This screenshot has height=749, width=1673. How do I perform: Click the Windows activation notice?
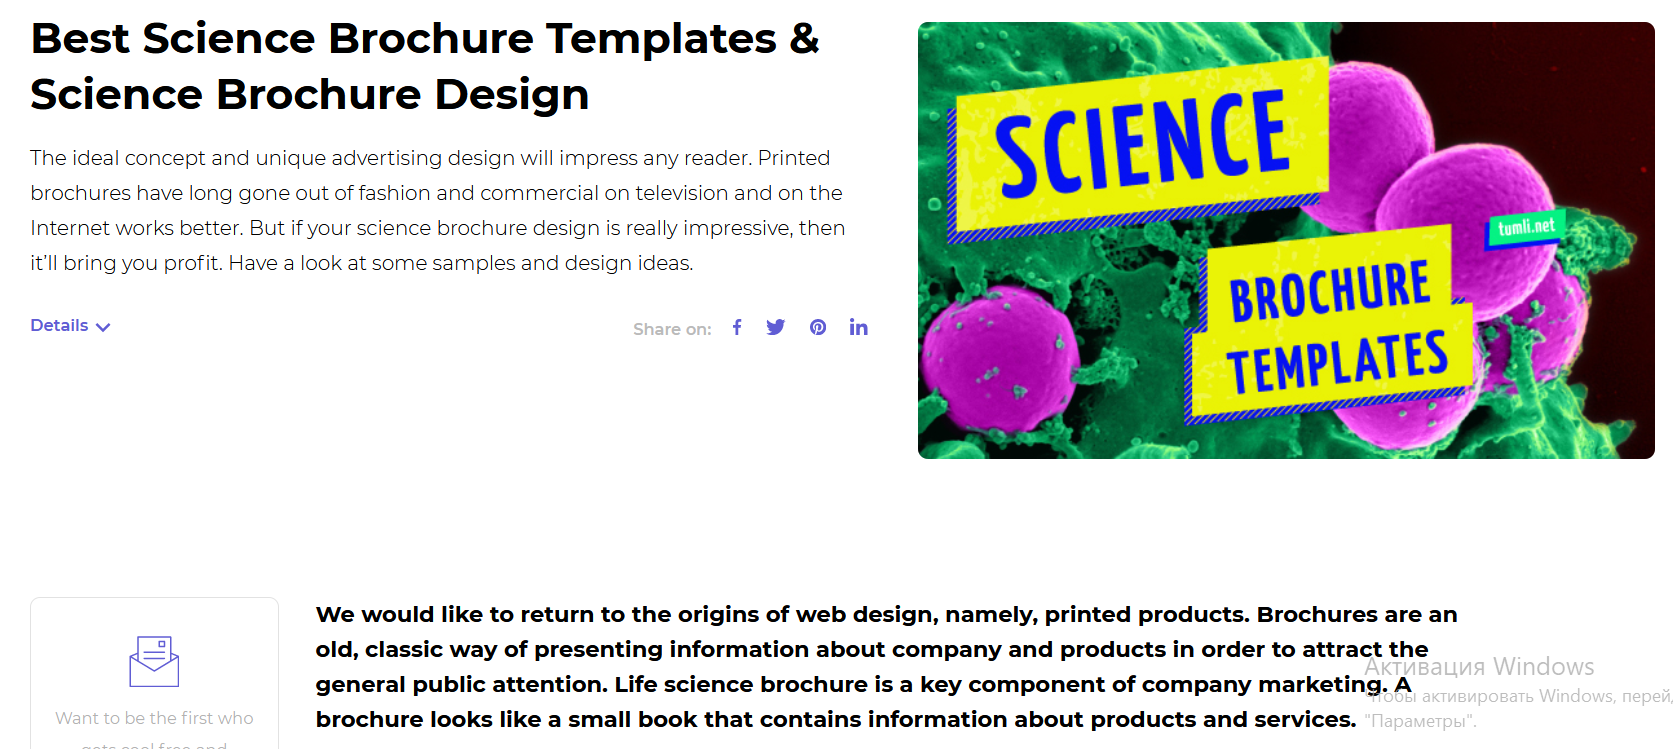point(1479,666)
